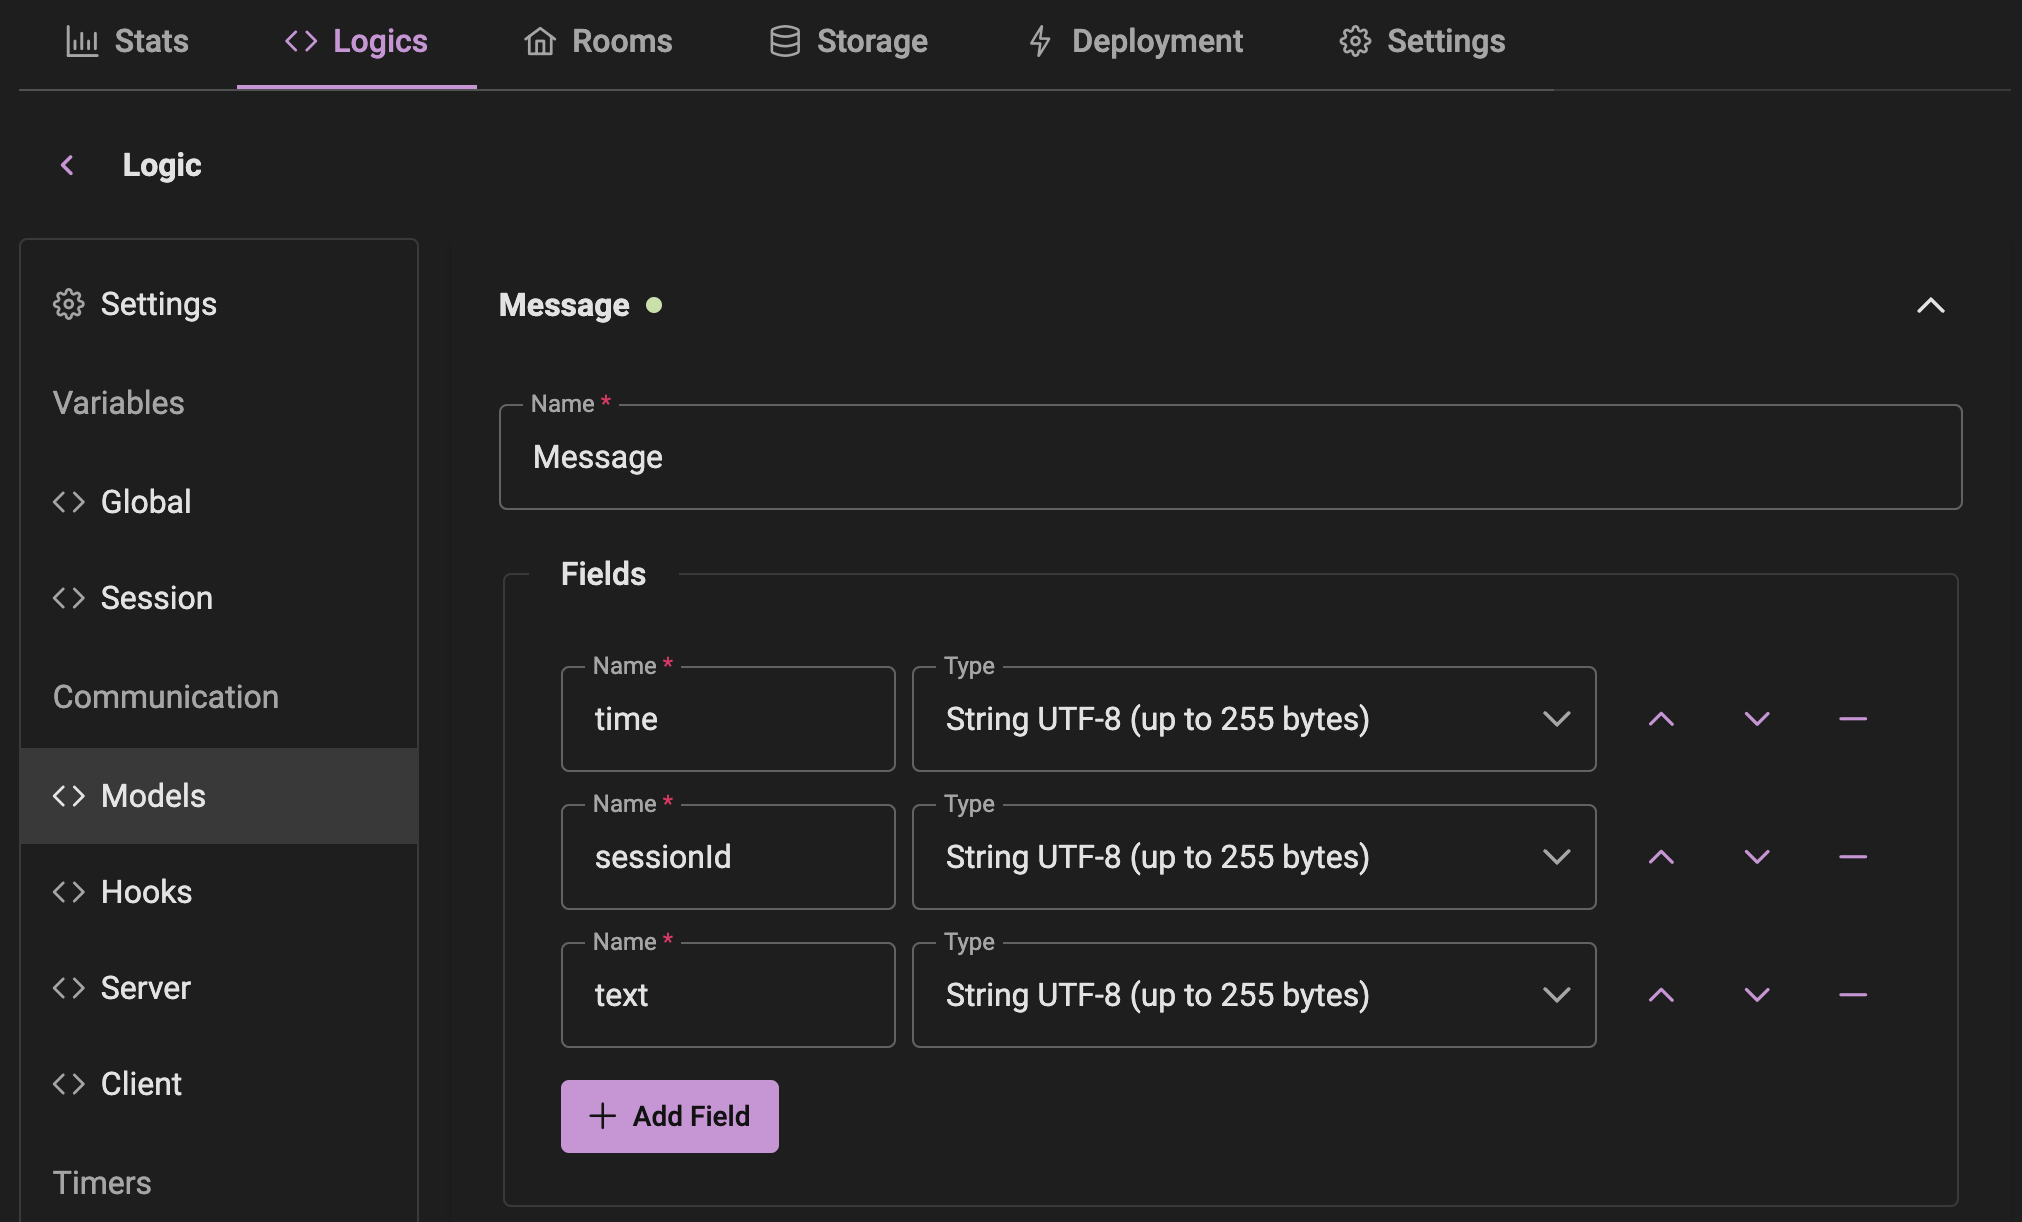Image resolution: width=2022 pixels, height=1222 pixels.
Task: Click the Models sidebar icon
Action: click(x=68, y=793)
